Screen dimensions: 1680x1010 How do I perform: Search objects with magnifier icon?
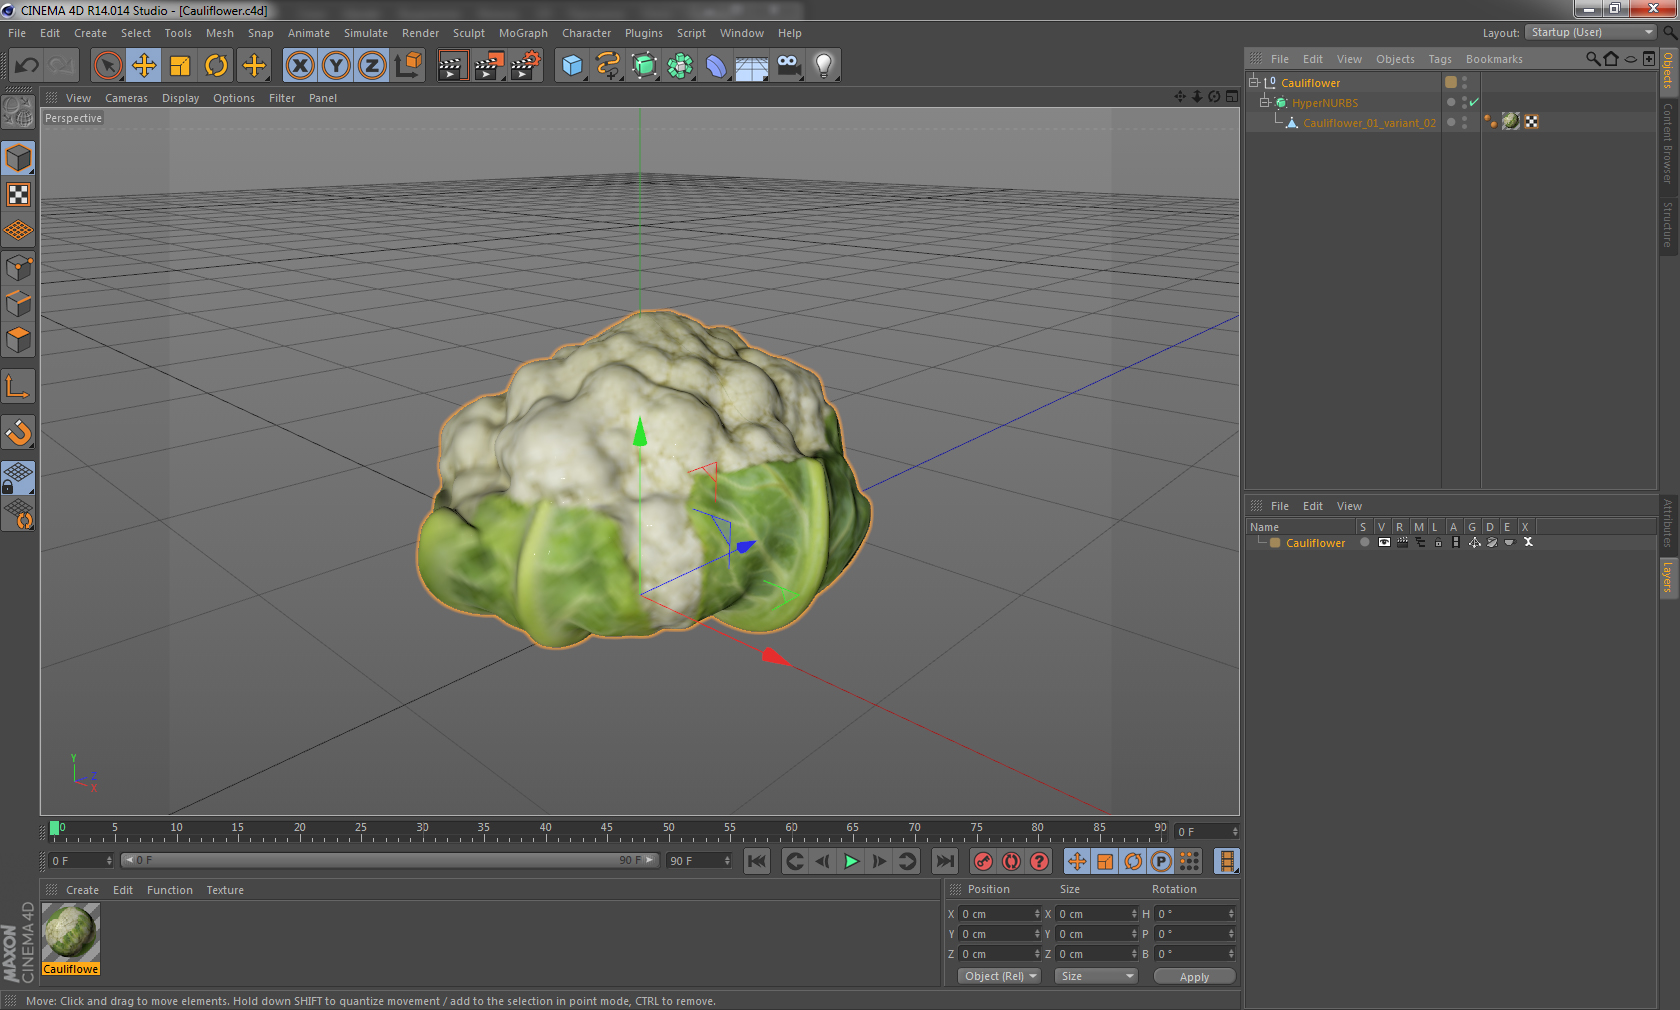[1593, 59]
